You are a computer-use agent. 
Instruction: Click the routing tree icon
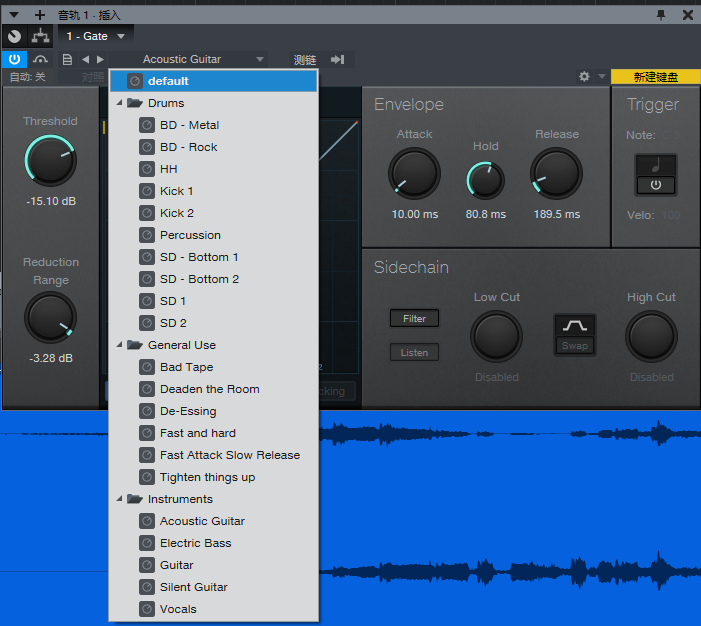tap(40, 36)
